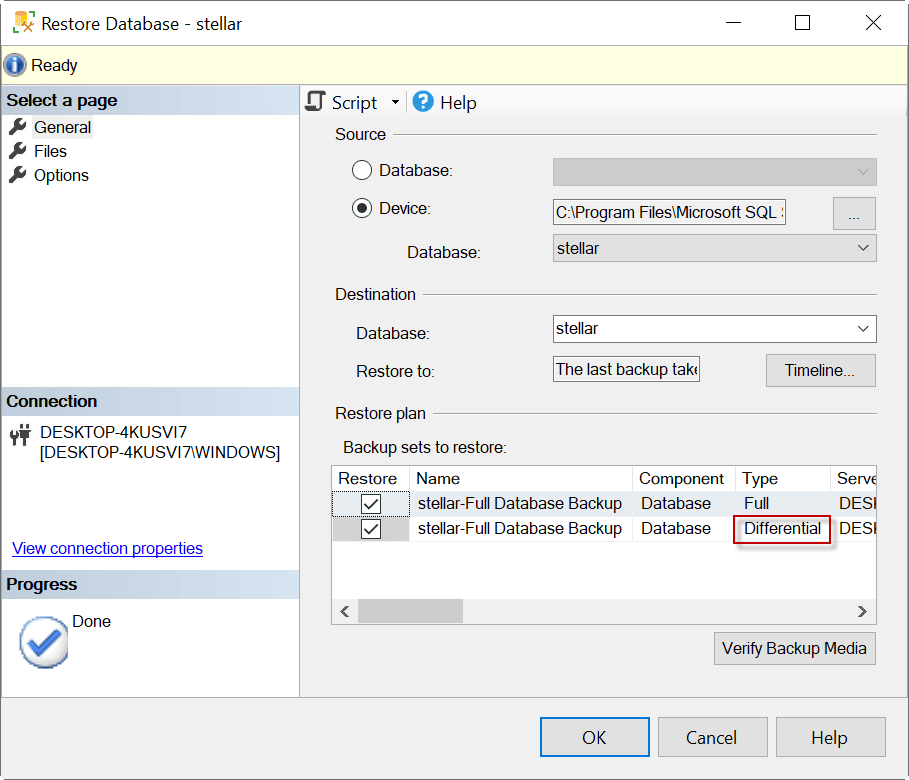Open the Timeline dialog
The height and width of the screenshot is (780, 909).
pos(820,370)
